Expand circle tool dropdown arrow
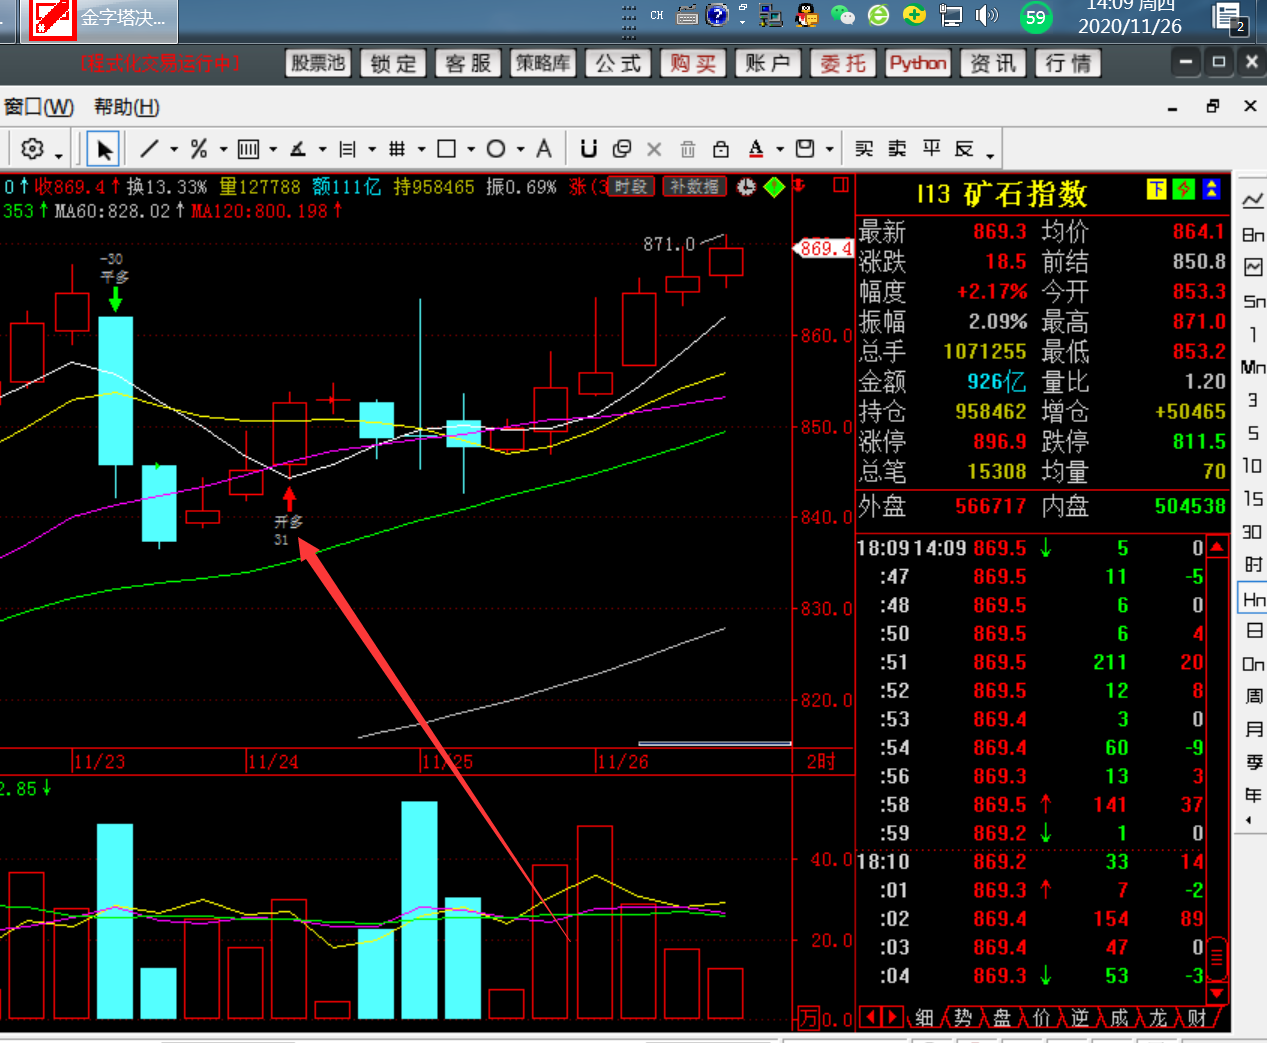Screen dimensions: 1267x1043 pos(520,150)
